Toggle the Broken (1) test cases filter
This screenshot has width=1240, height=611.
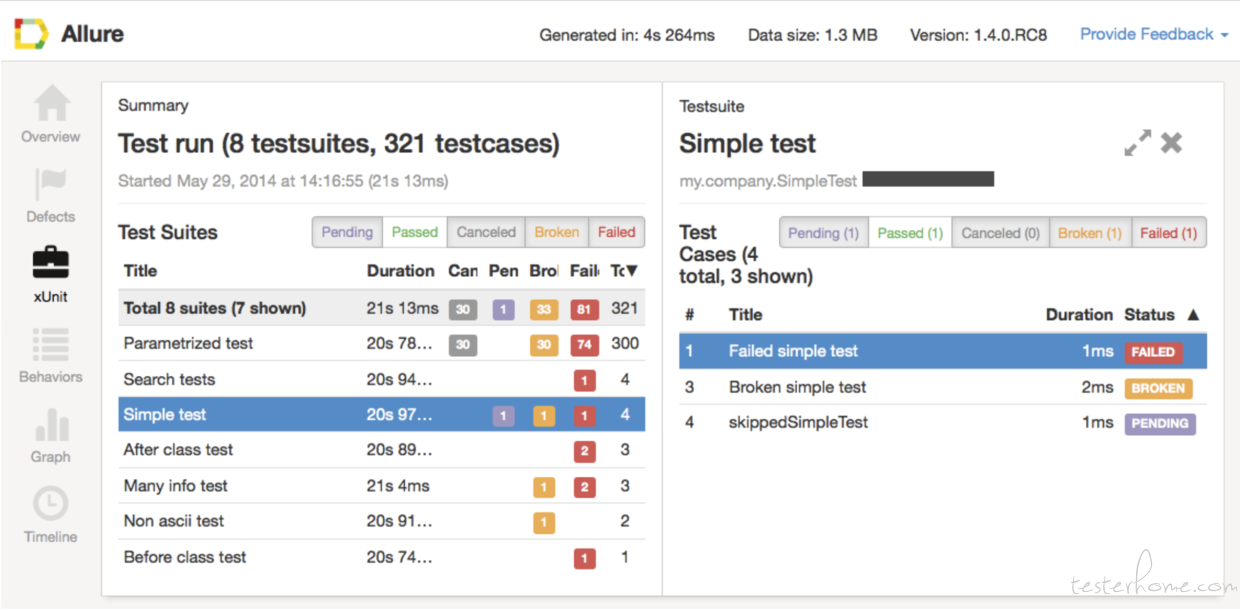point(1088,233)
